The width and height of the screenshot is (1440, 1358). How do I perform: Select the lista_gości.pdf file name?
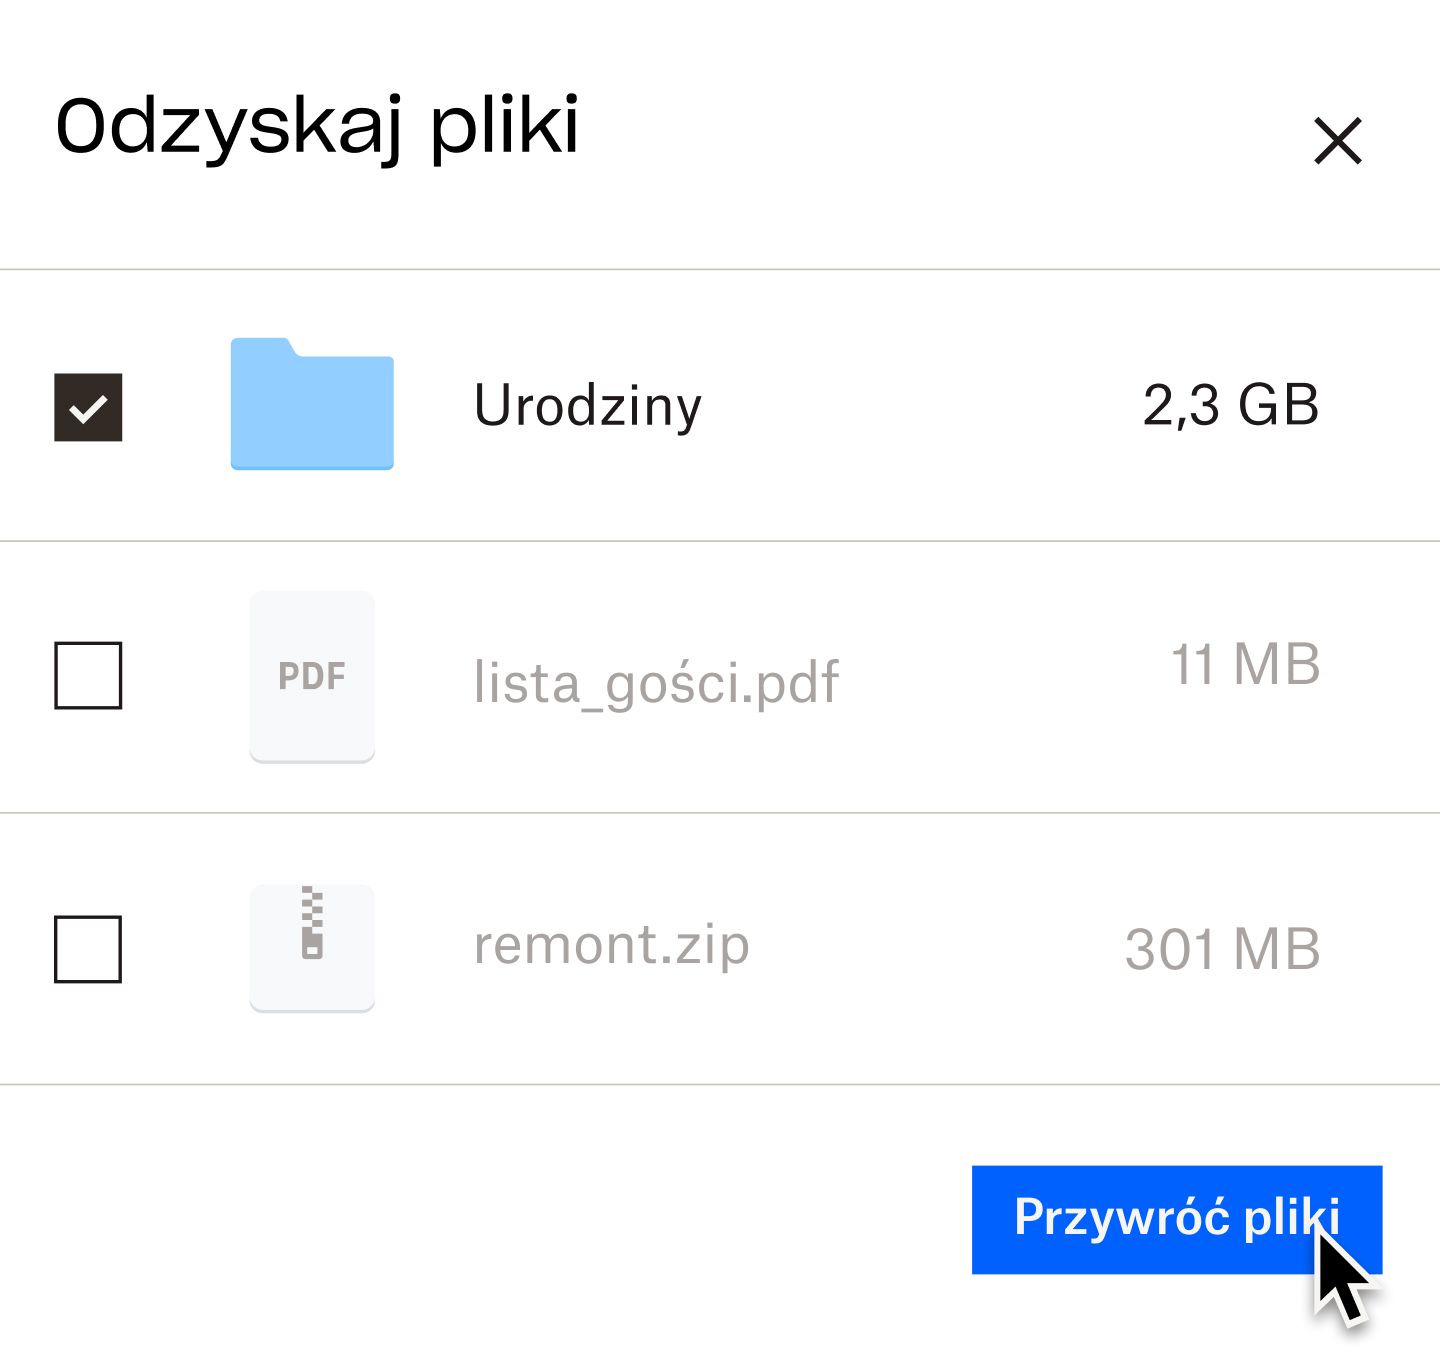coord(656,683)
